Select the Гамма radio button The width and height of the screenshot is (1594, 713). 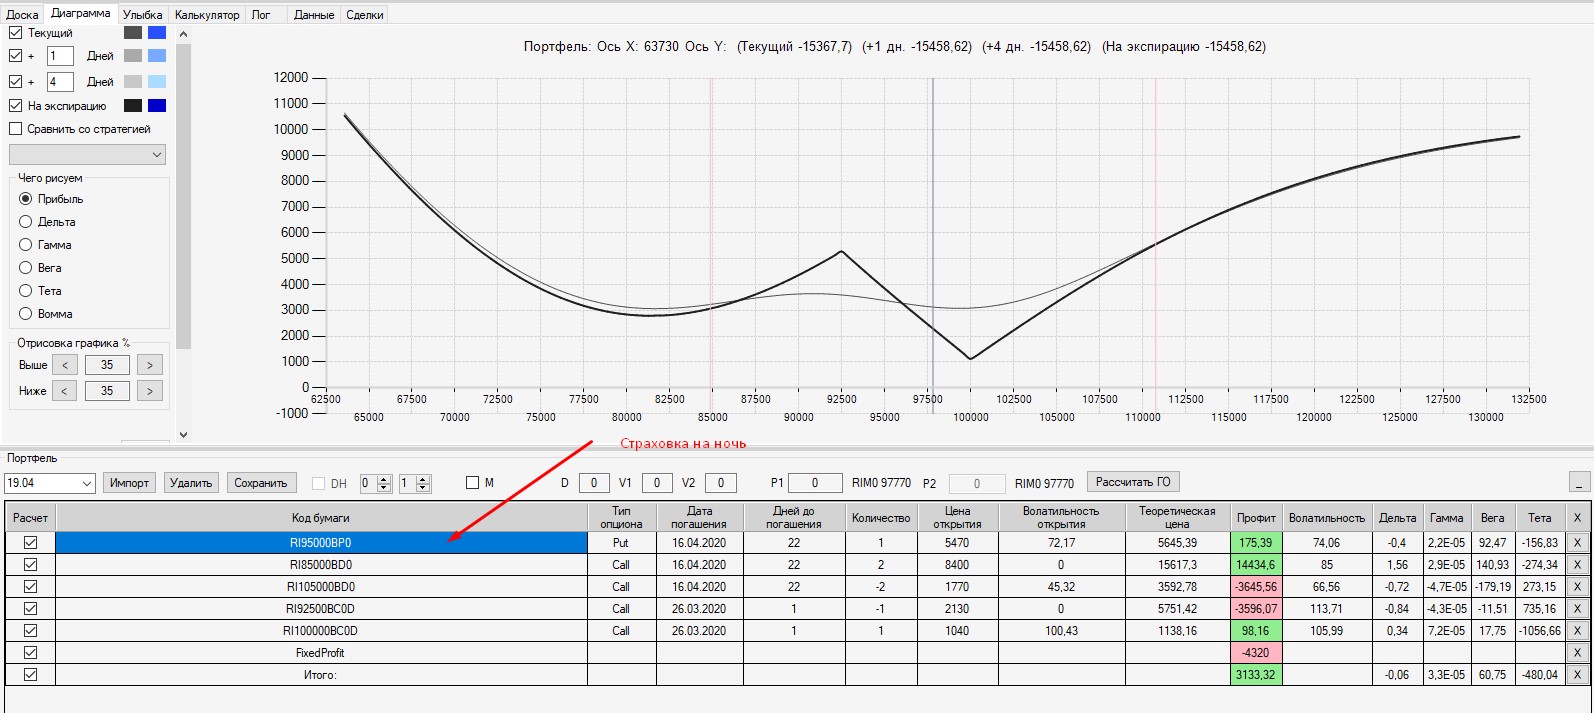point(26,245)
